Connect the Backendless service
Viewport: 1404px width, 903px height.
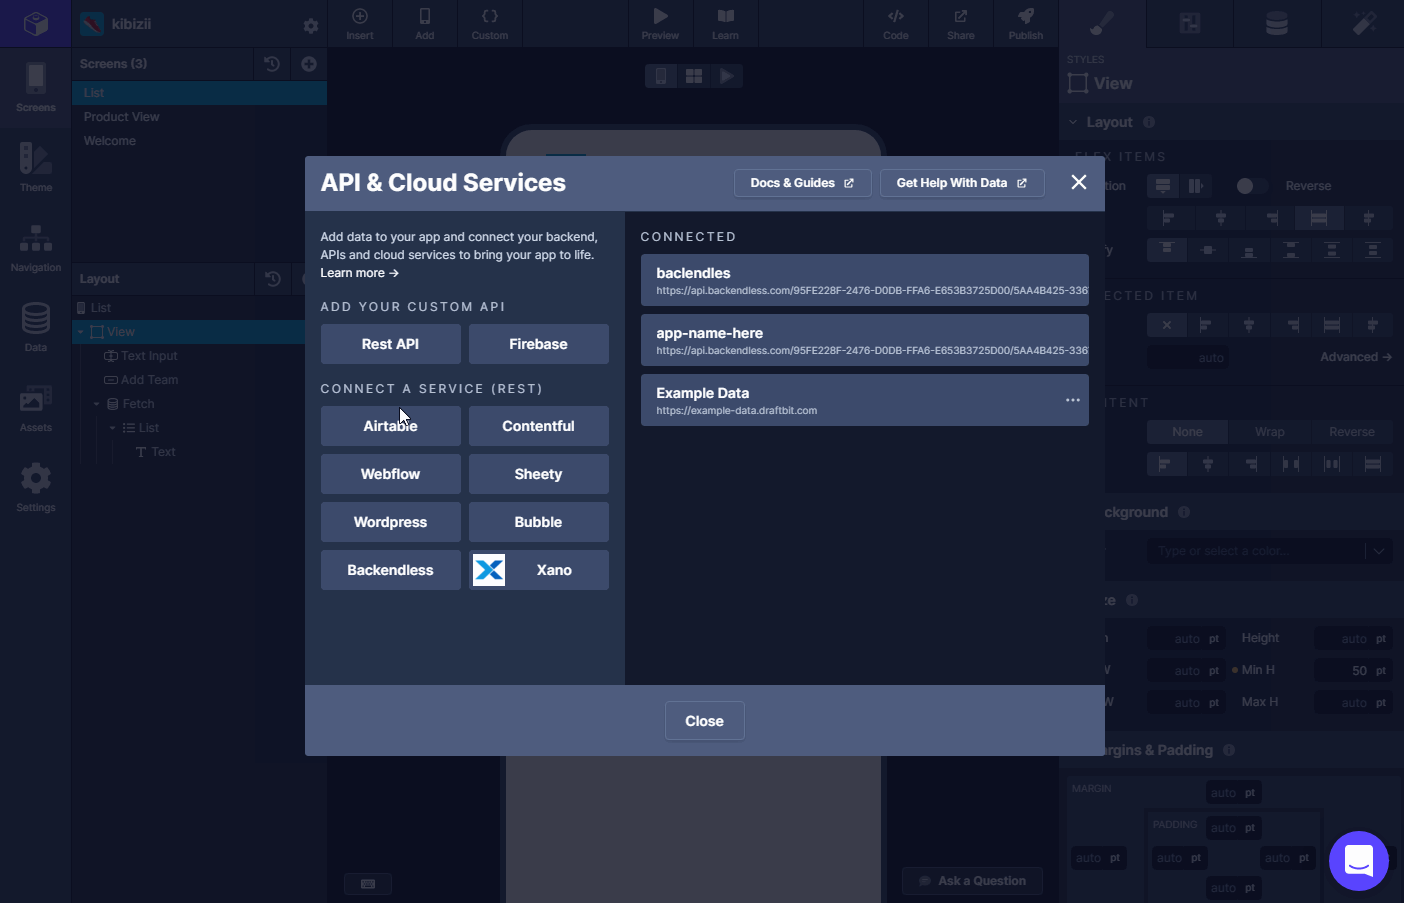(x=390, y=570)
